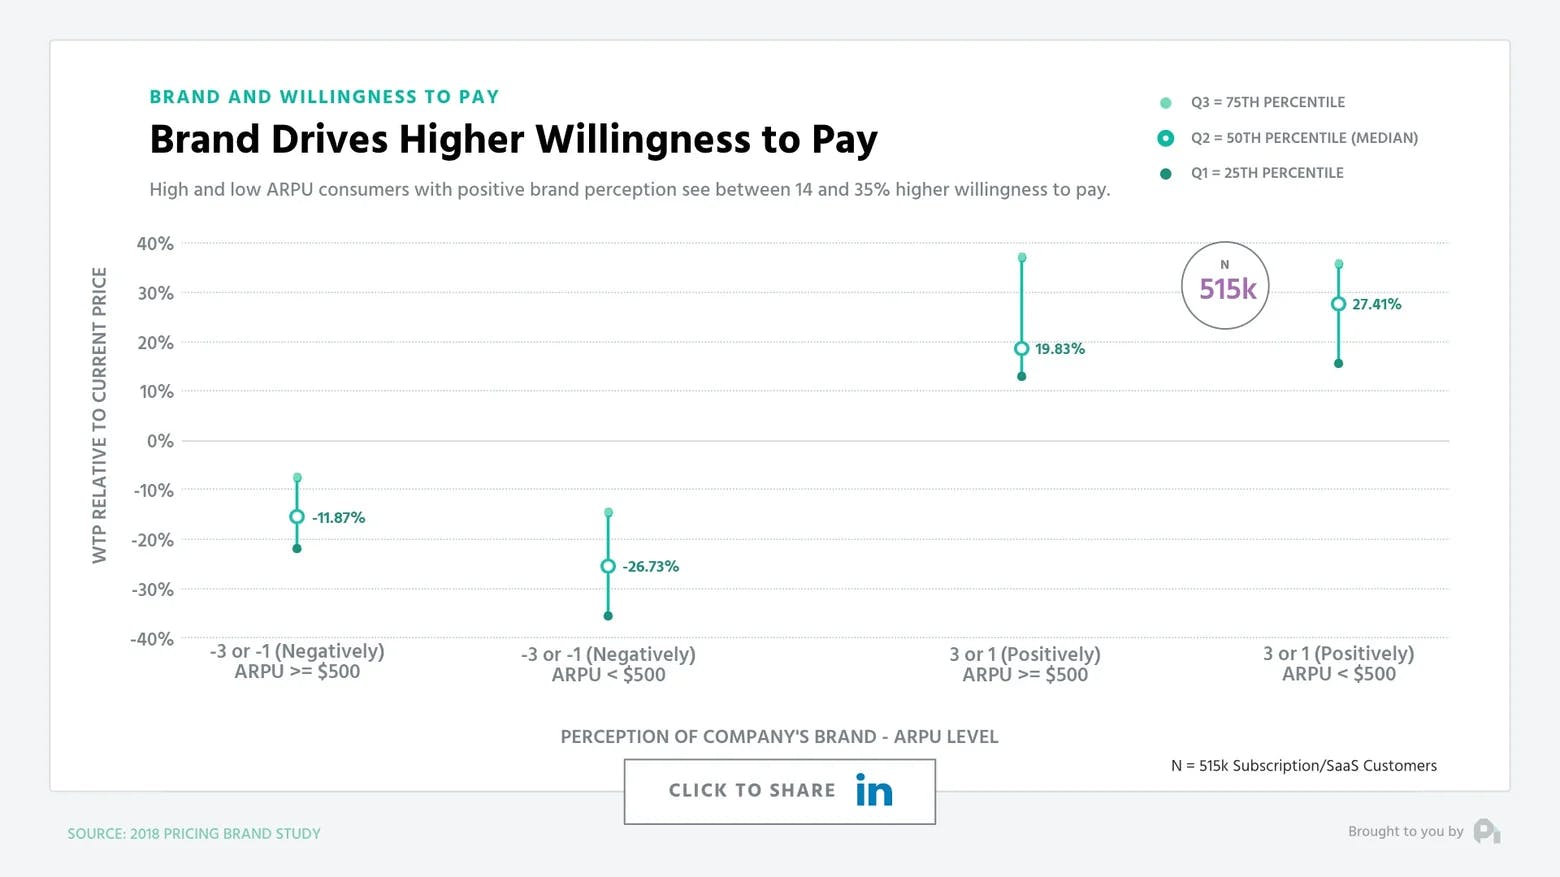Click the N = 515k Subscription/SaaS Customers note
Screen dimensions: 1560x877
pos(1303,766)
